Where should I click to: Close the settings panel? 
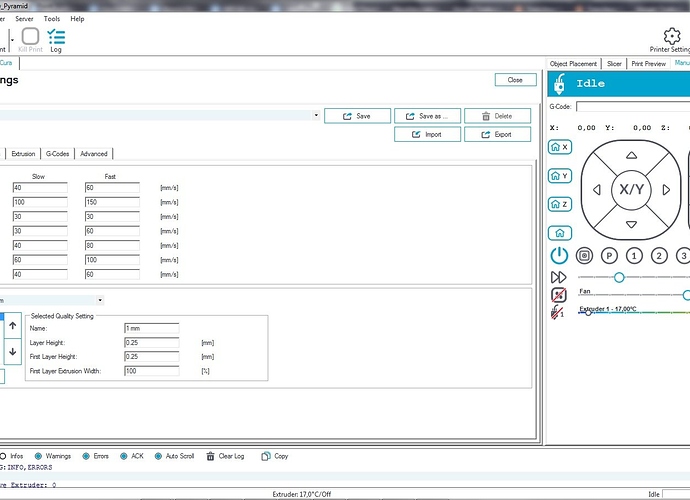tap(515, 80)
